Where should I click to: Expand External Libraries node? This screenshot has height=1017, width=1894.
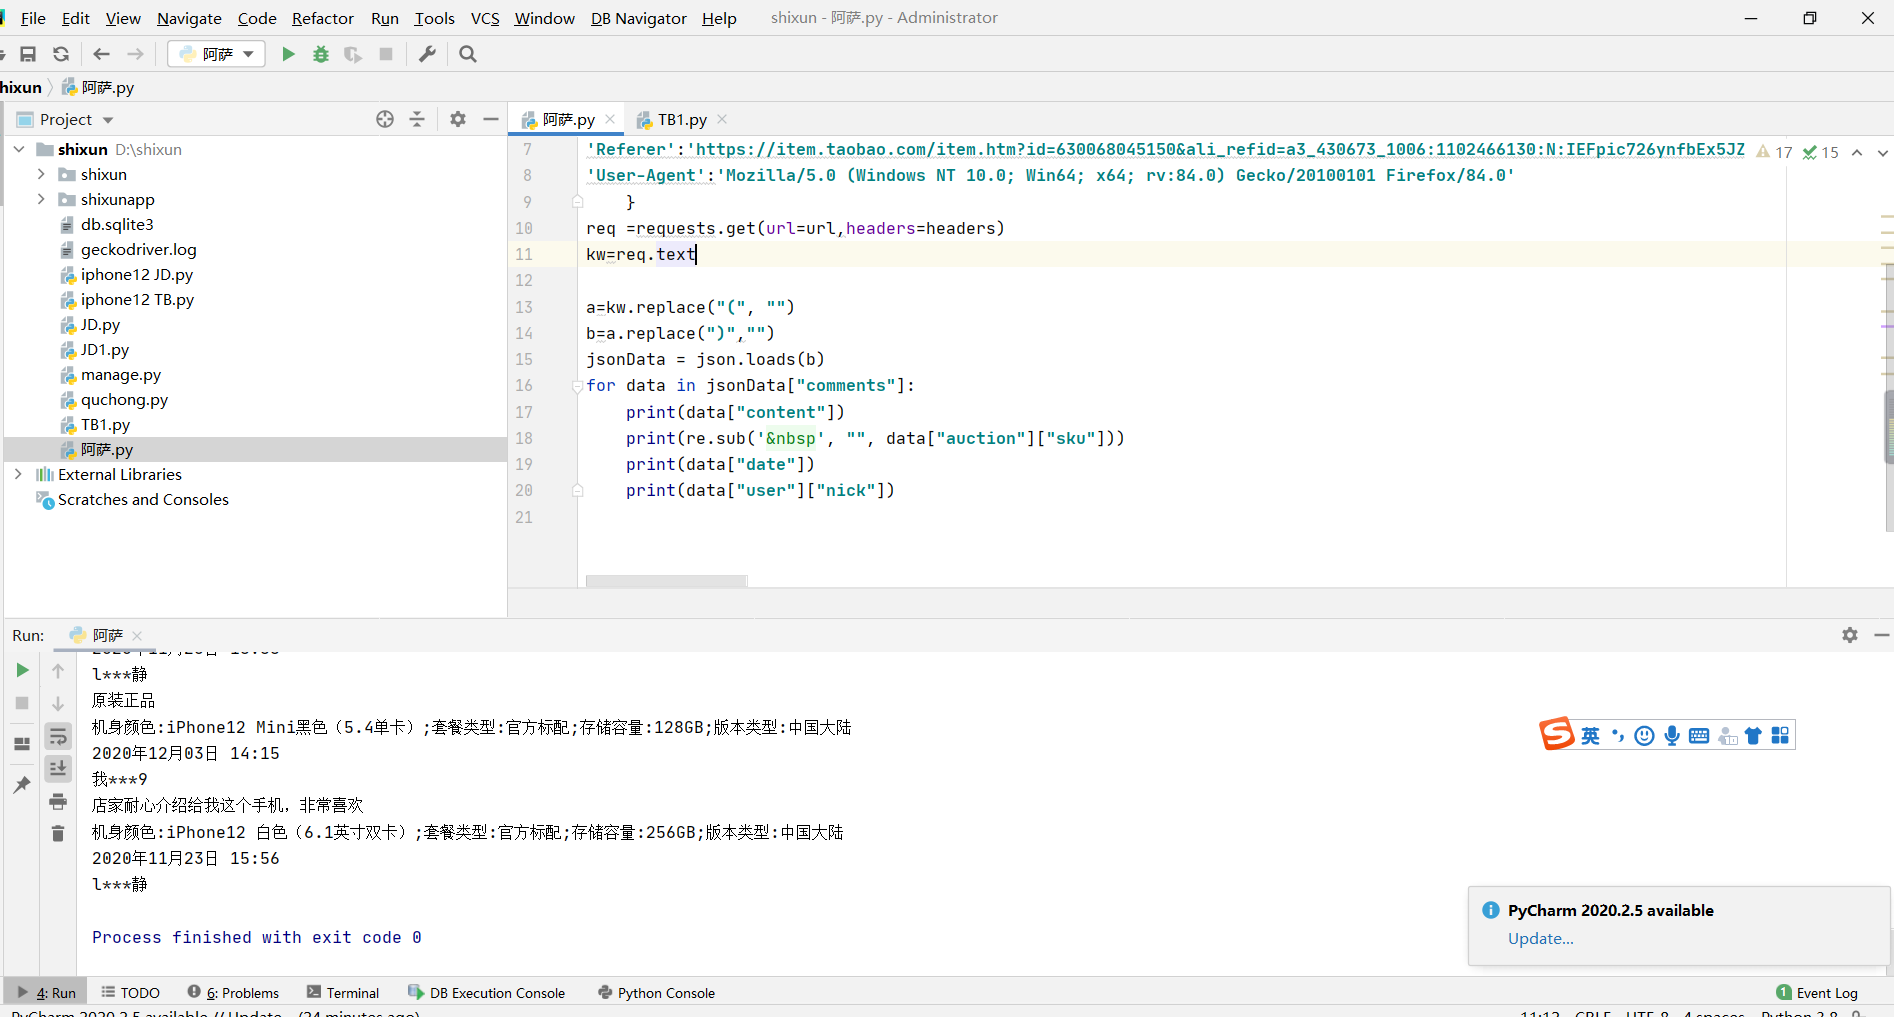coord(18,474)
